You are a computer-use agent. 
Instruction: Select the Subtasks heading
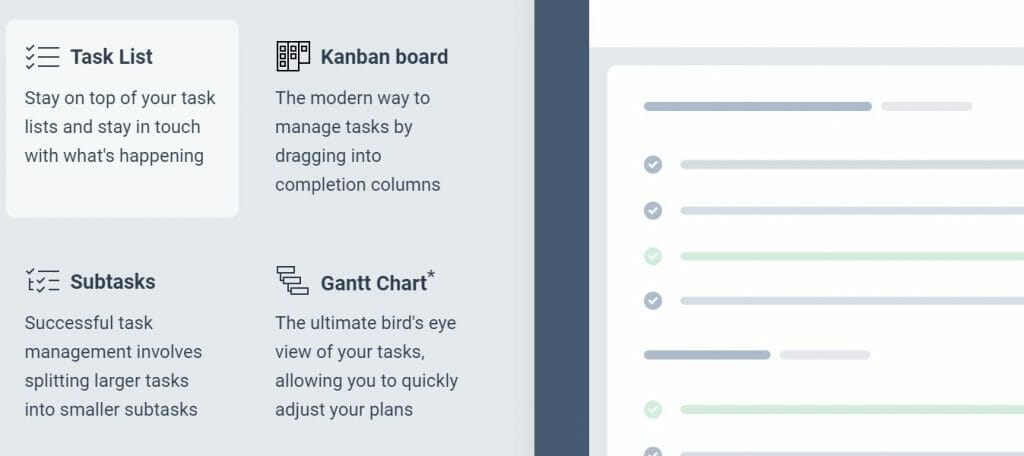[x=113, y=282]
